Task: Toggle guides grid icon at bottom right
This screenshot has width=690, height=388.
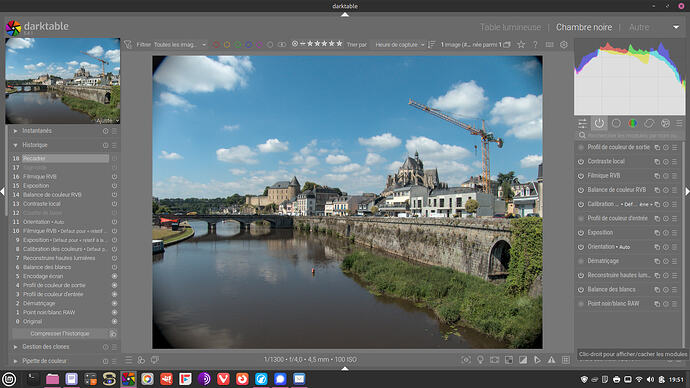Action: click(x=566, y=360)
